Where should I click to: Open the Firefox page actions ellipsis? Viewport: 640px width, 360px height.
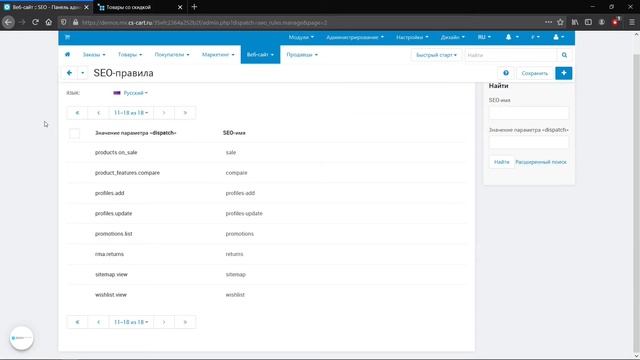pyautogui.click(x=548, y=22)
